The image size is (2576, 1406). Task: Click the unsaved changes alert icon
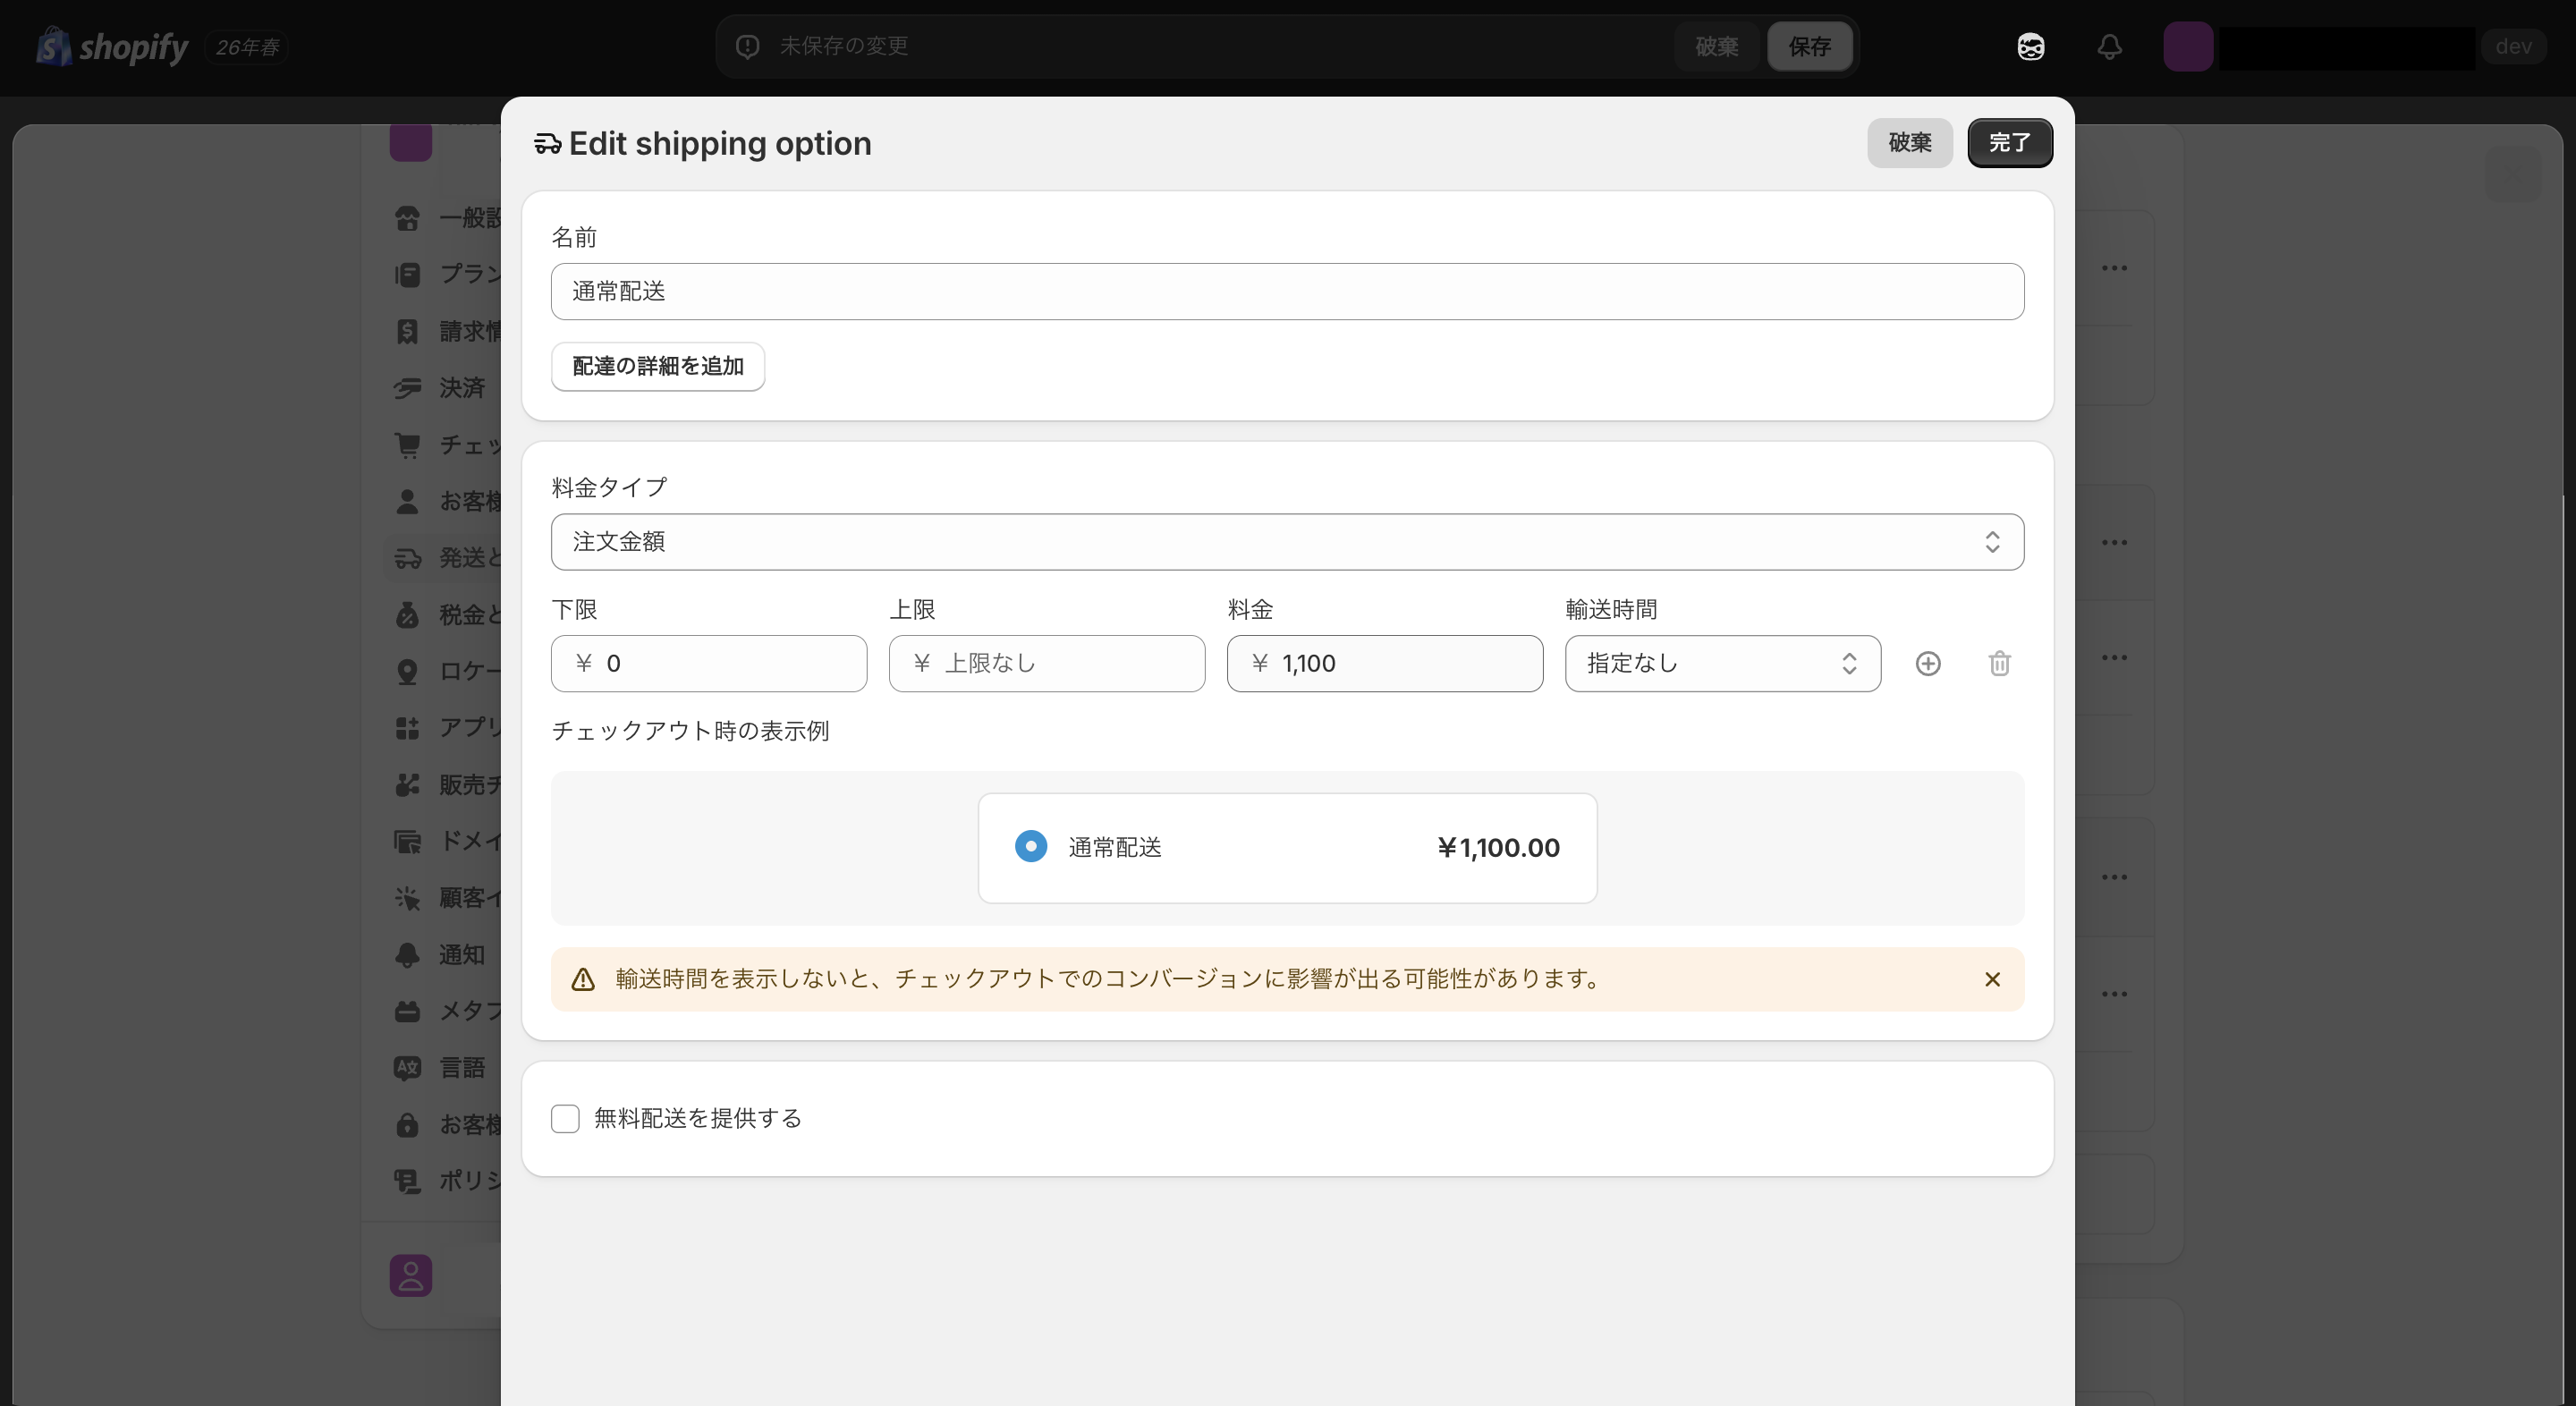(x=747, y=46)
